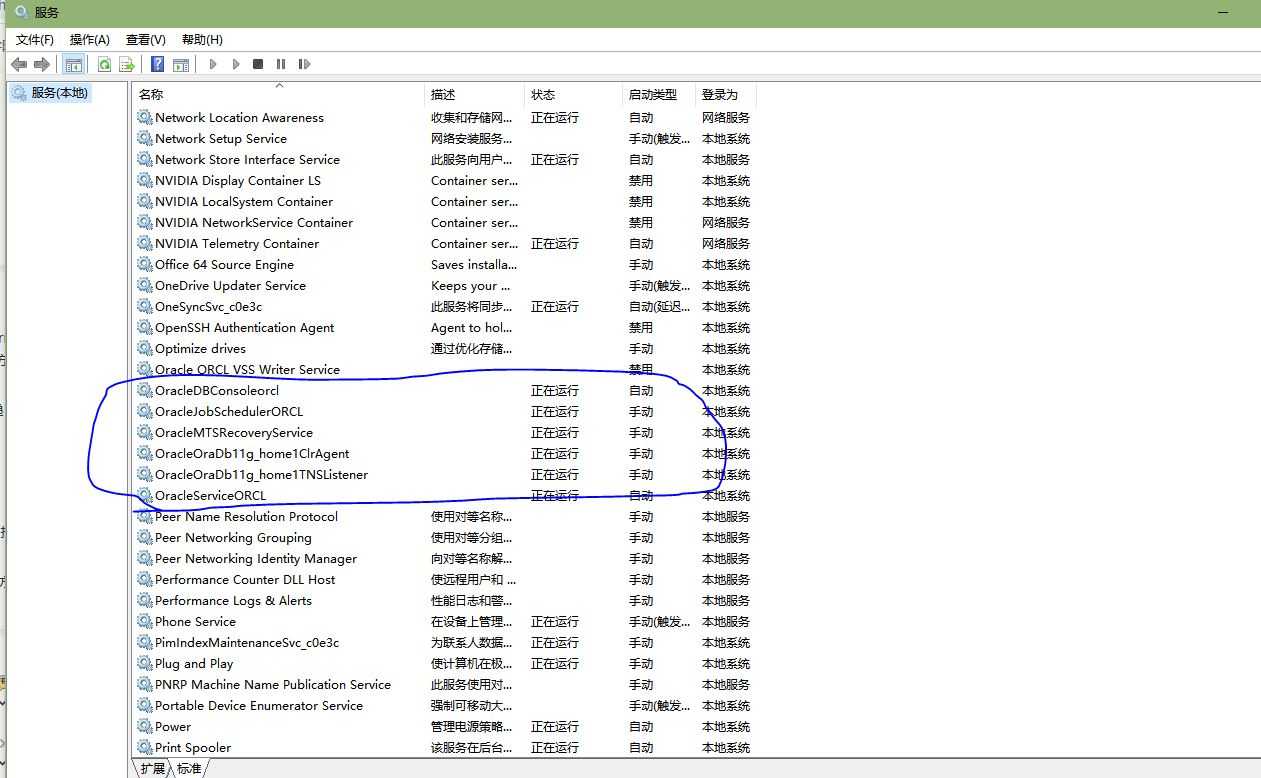
Task: Click the gear icon beside Phone Service
Action: (x=145, y=621)
